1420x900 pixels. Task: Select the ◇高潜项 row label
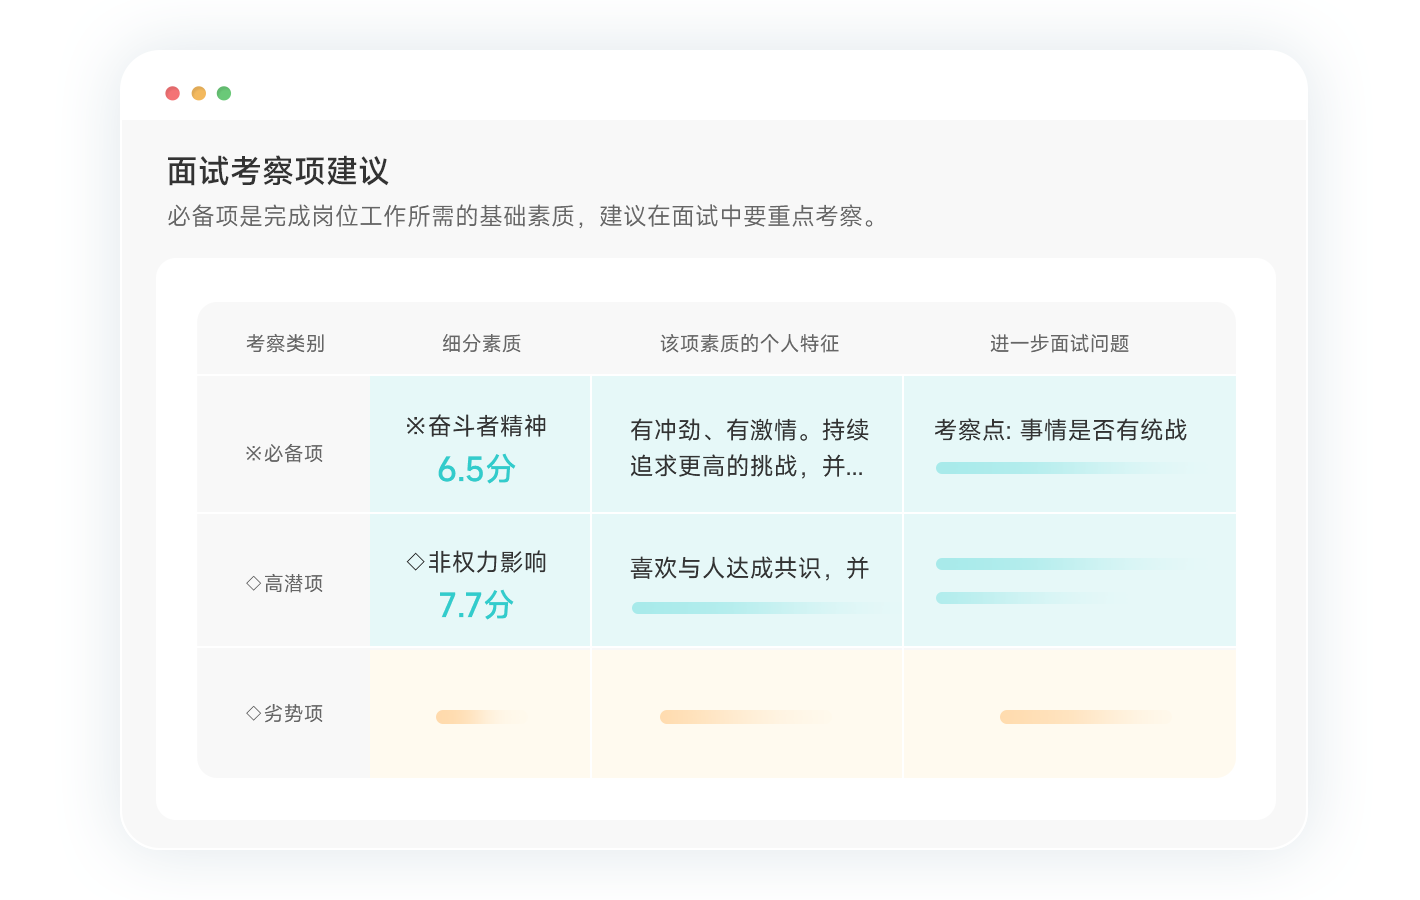click(284, 584)
